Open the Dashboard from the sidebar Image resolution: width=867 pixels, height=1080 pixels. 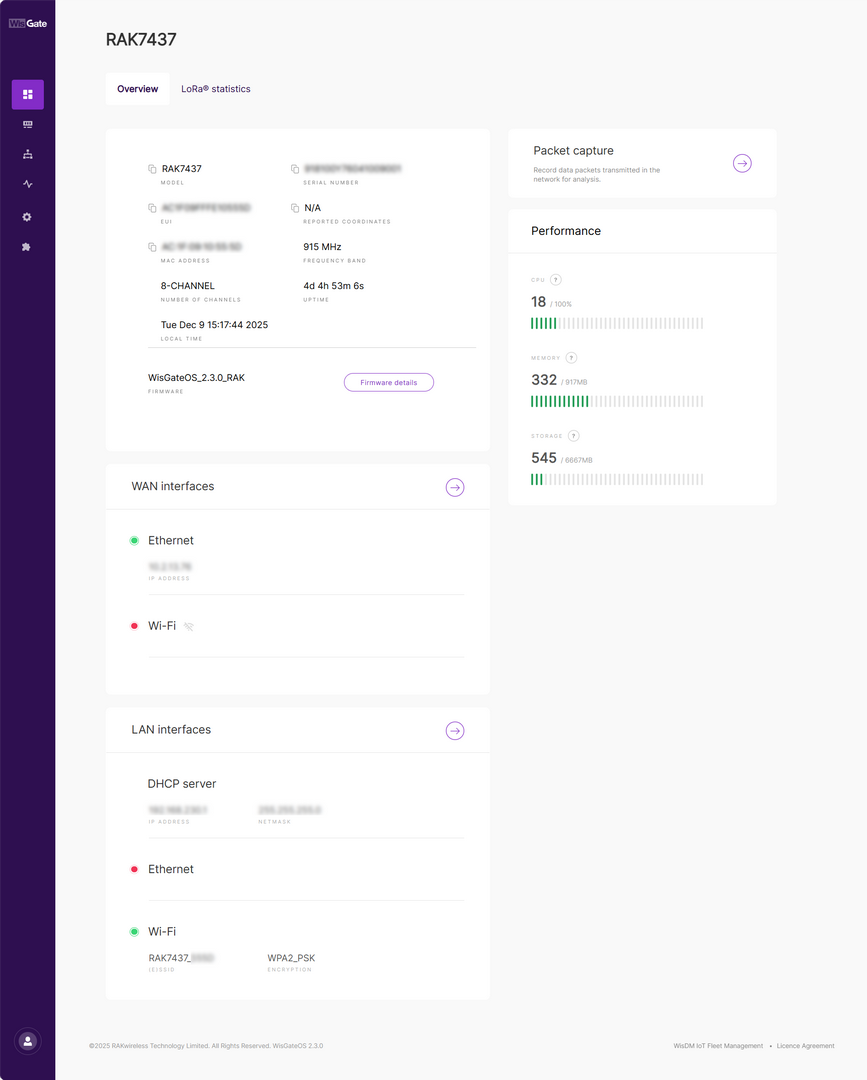coord(28,95)
